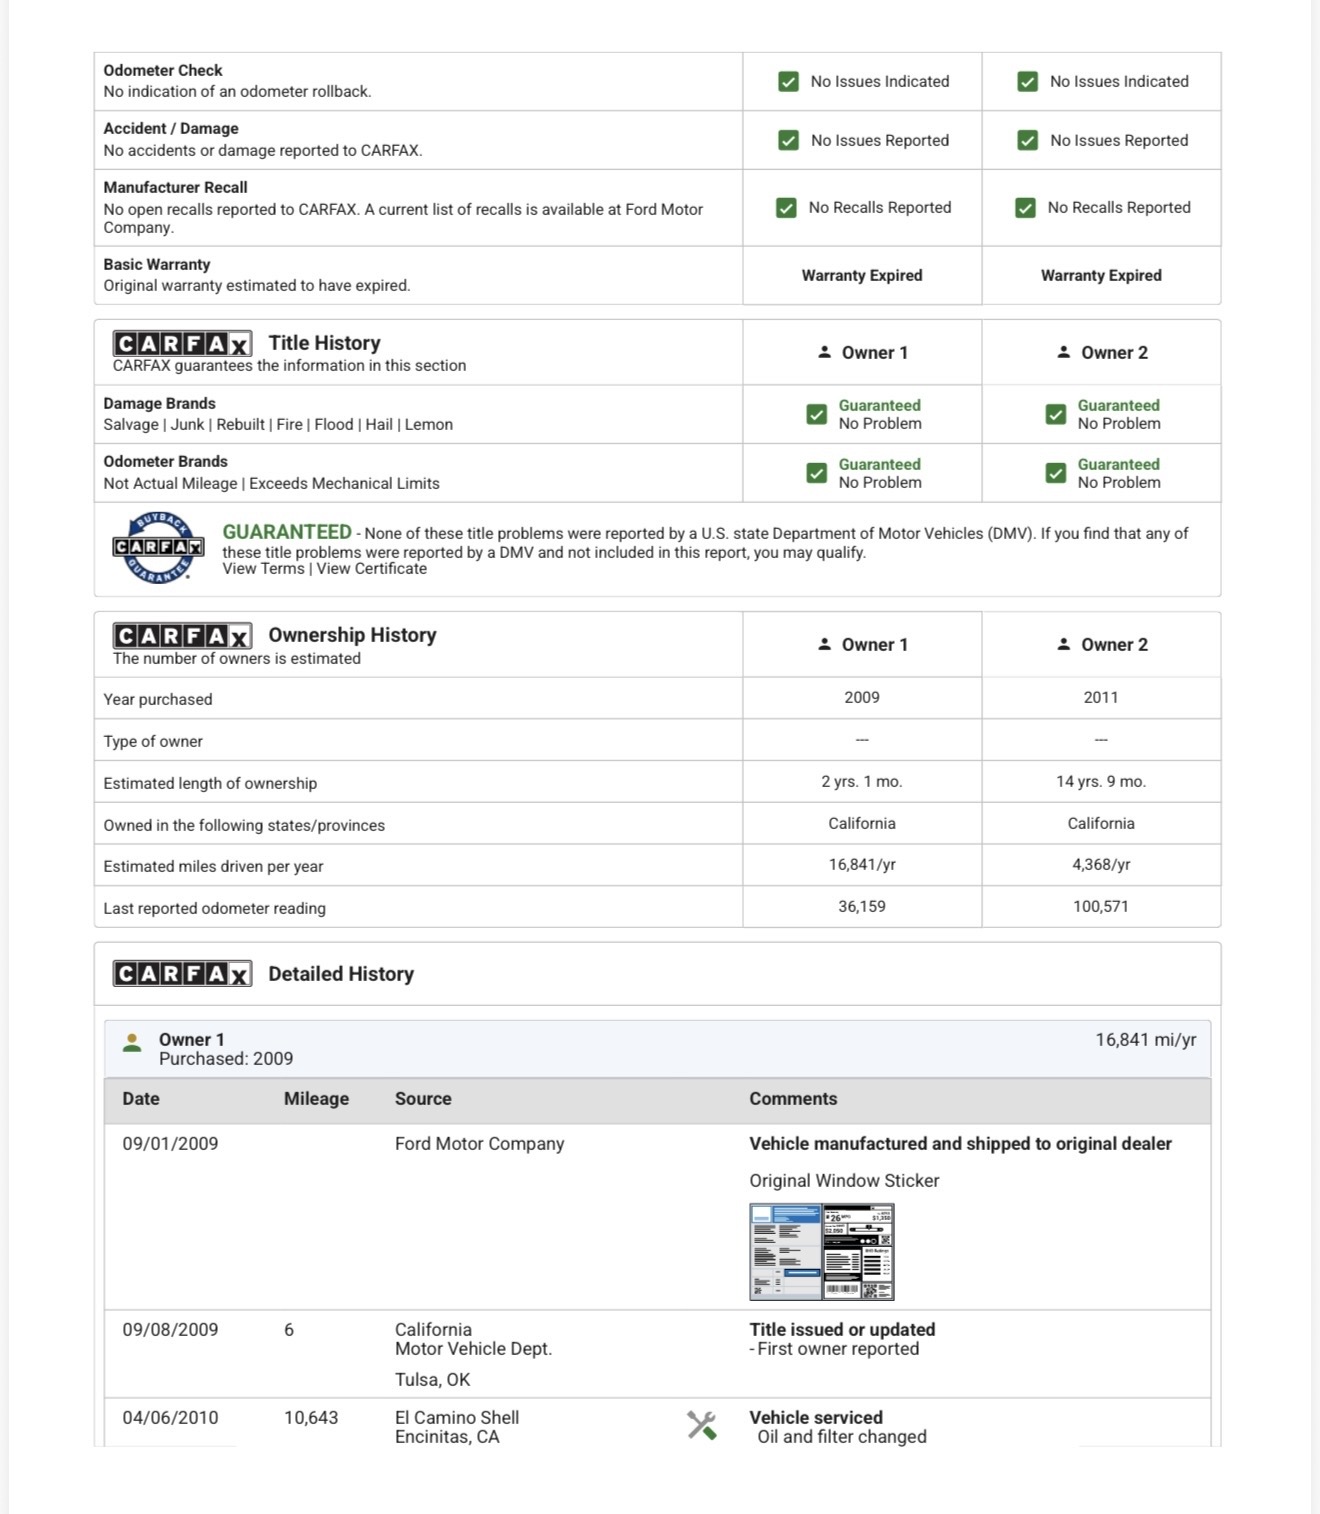Click the Ford Motor Company source entry
This screenshot has height=1514, width=1320.
(x=479, y=1144)
